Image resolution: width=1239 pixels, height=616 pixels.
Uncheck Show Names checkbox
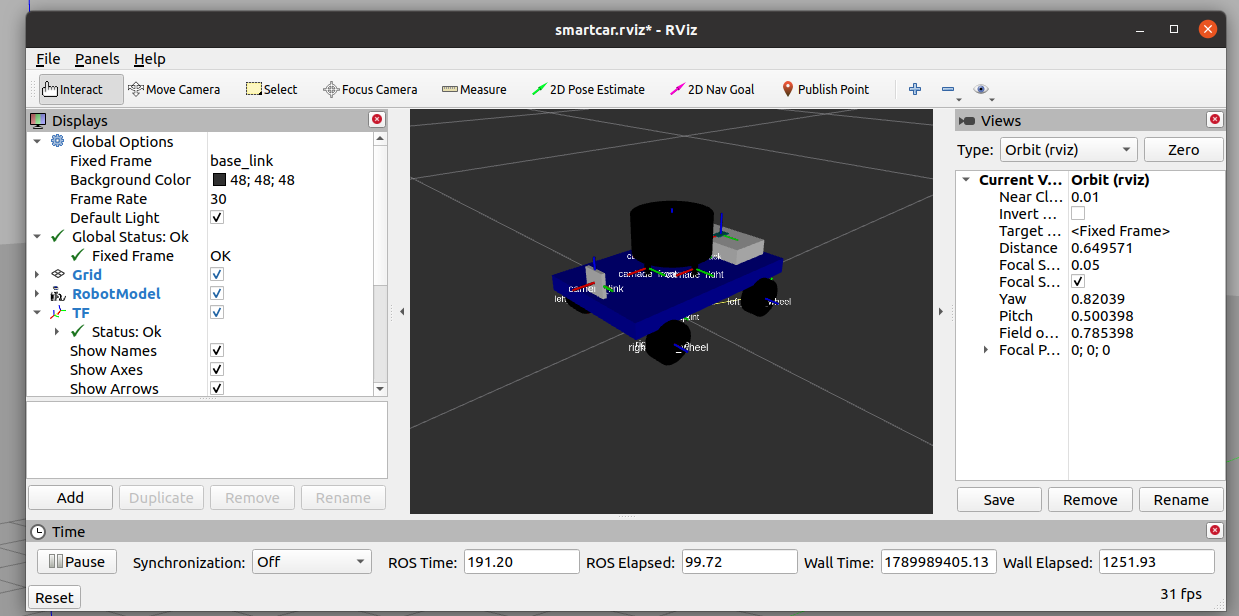pos(217,351)
